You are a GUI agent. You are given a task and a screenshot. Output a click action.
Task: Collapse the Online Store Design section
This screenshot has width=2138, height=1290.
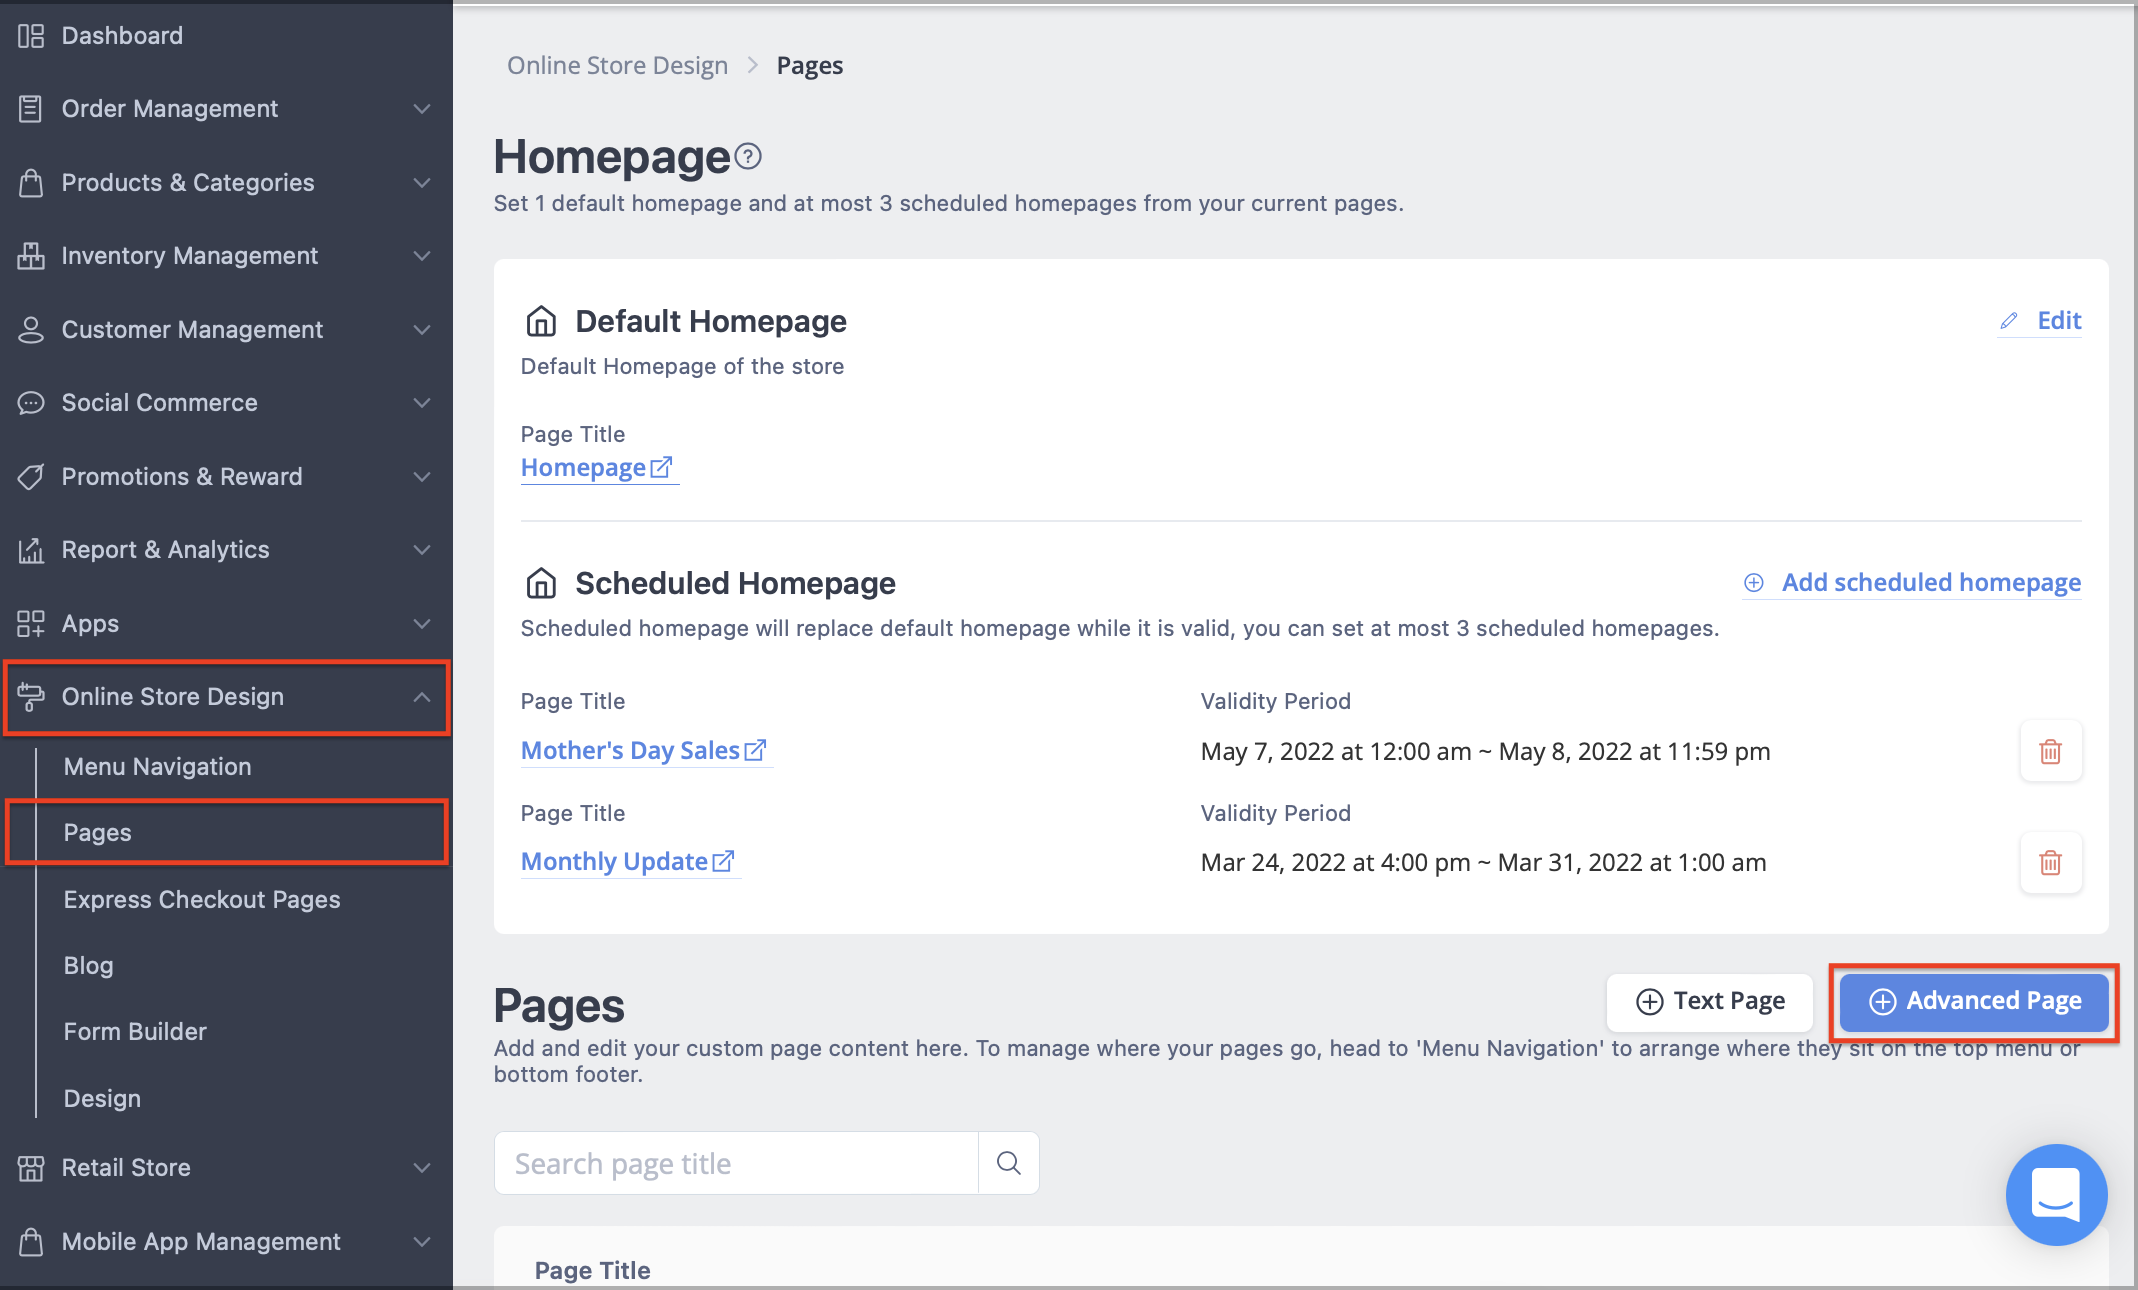423,697
